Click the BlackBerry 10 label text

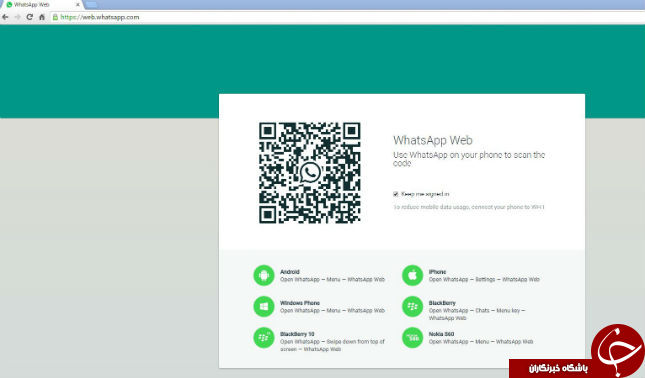[x=297, y=334]
